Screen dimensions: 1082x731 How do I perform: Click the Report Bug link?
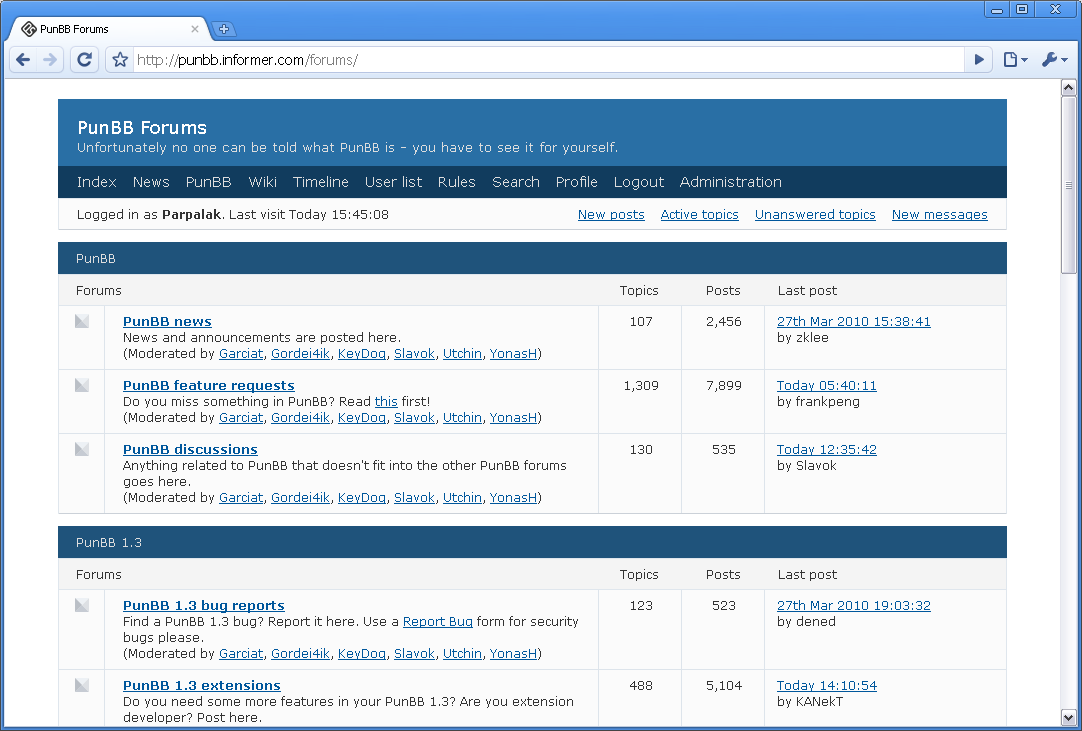click(437, 622)
